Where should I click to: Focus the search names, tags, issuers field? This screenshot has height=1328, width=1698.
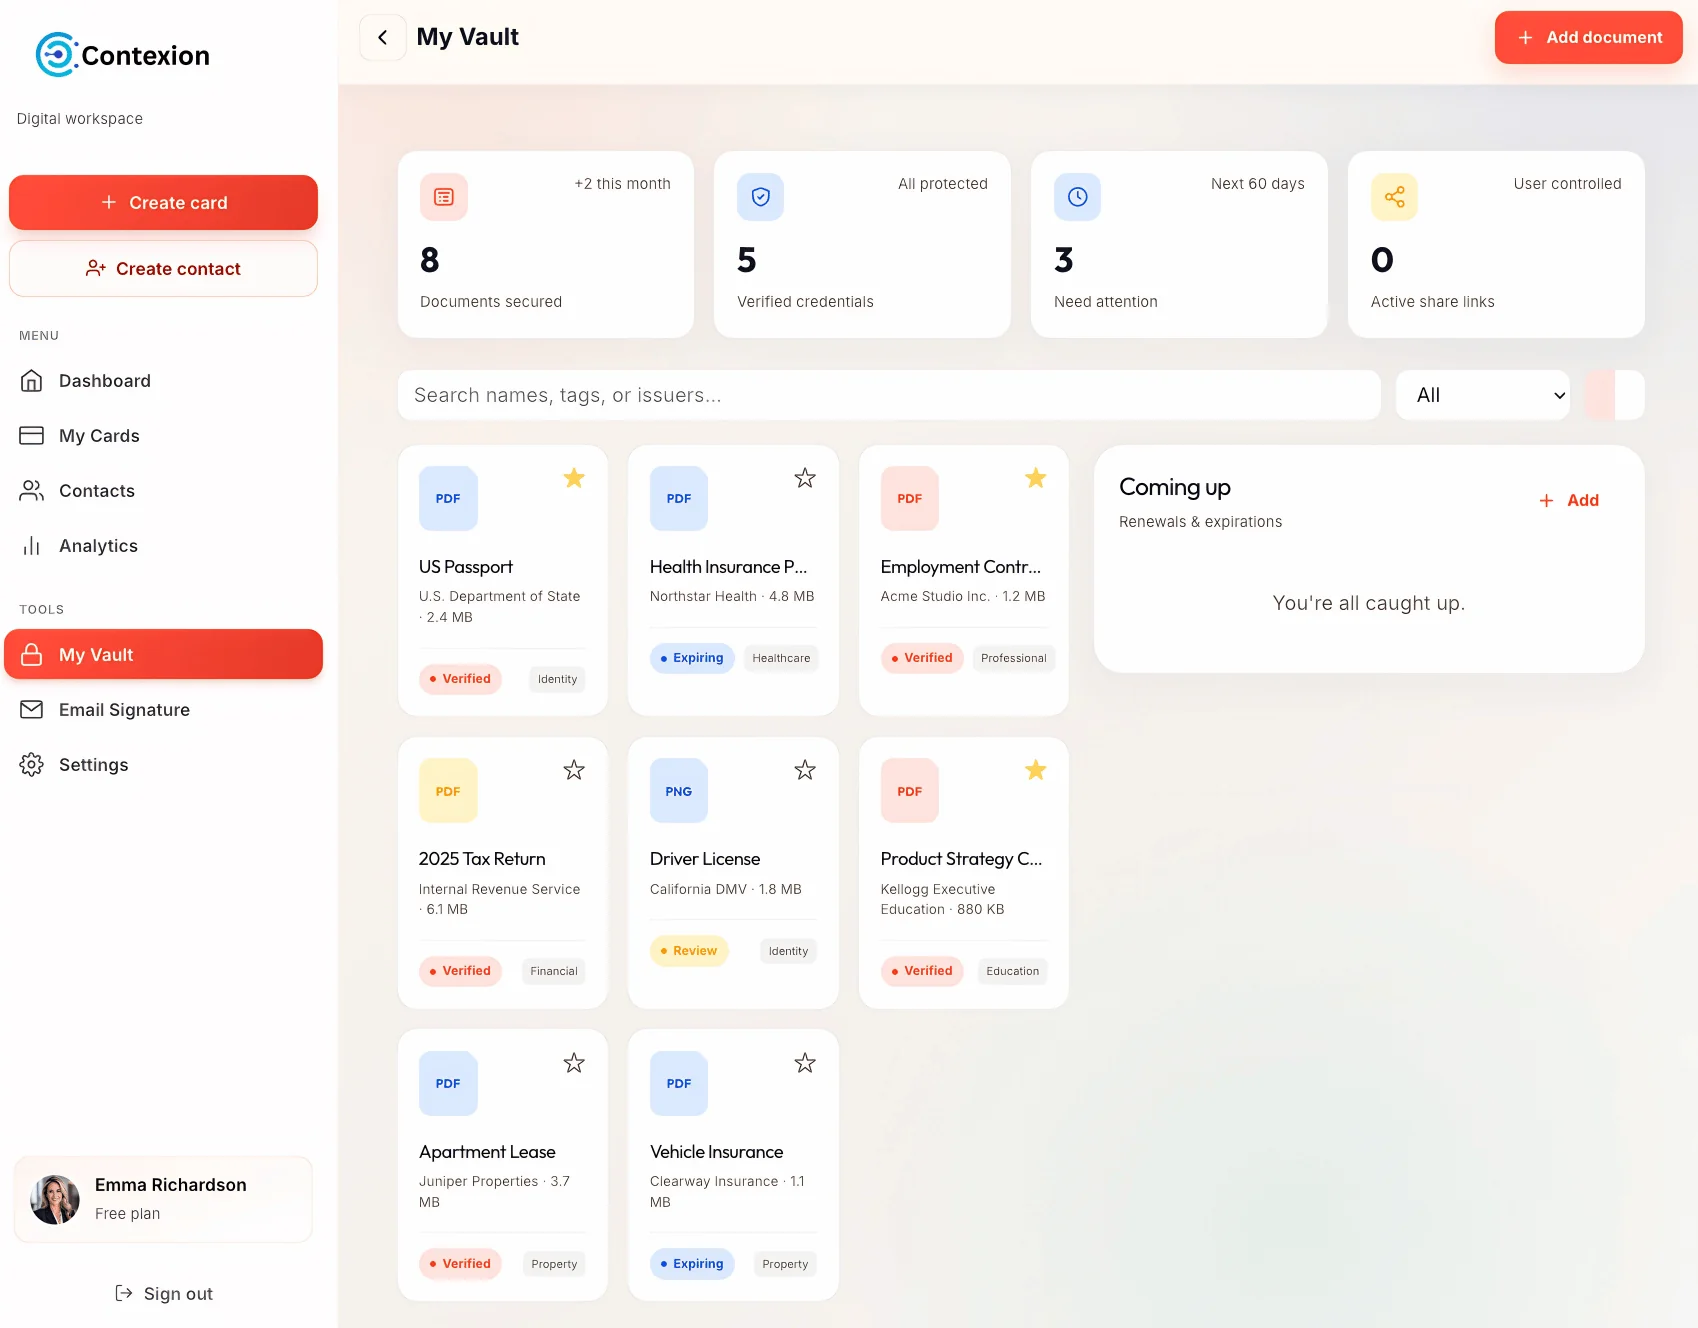click(889, 395)
